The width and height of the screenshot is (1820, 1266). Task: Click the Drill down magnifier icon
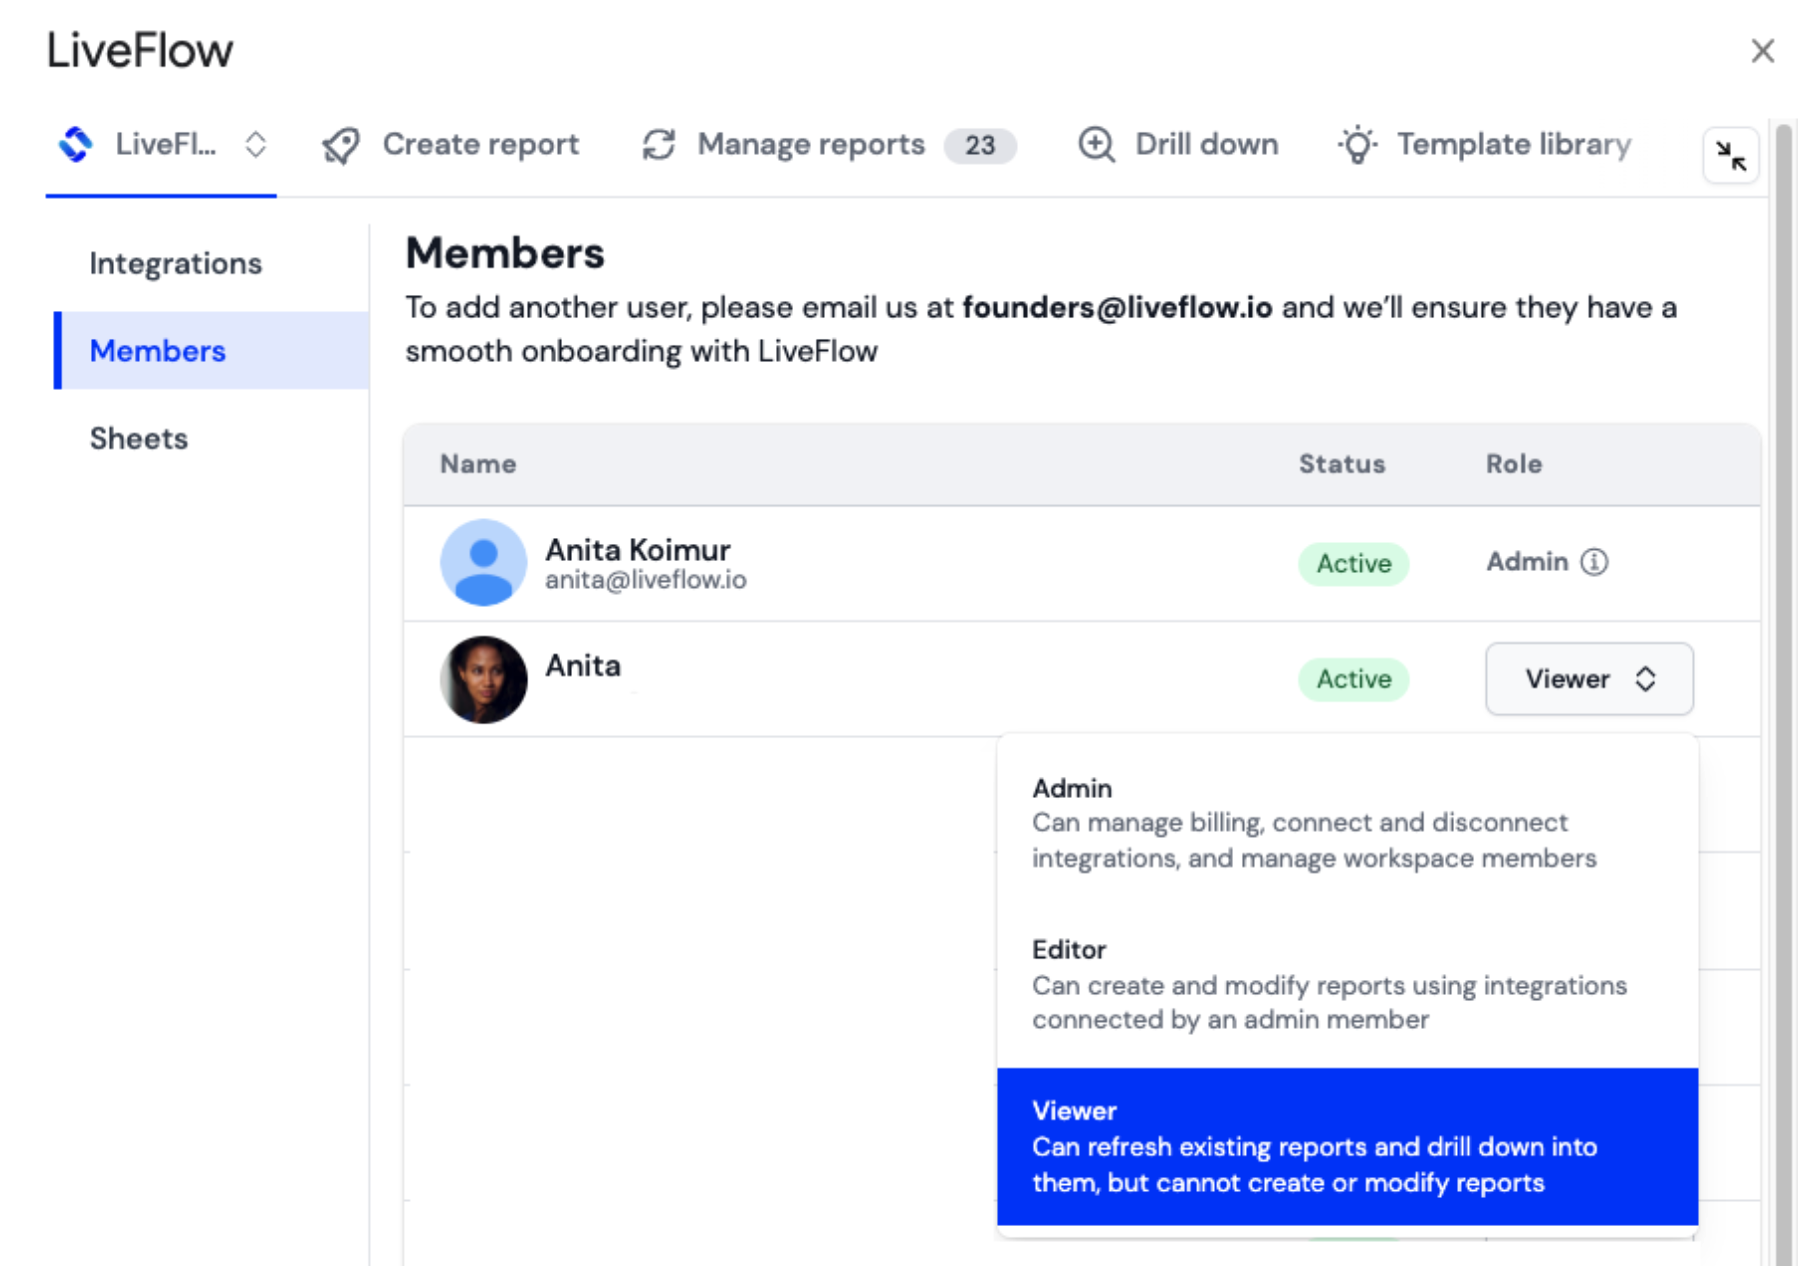click(1097, 145)
